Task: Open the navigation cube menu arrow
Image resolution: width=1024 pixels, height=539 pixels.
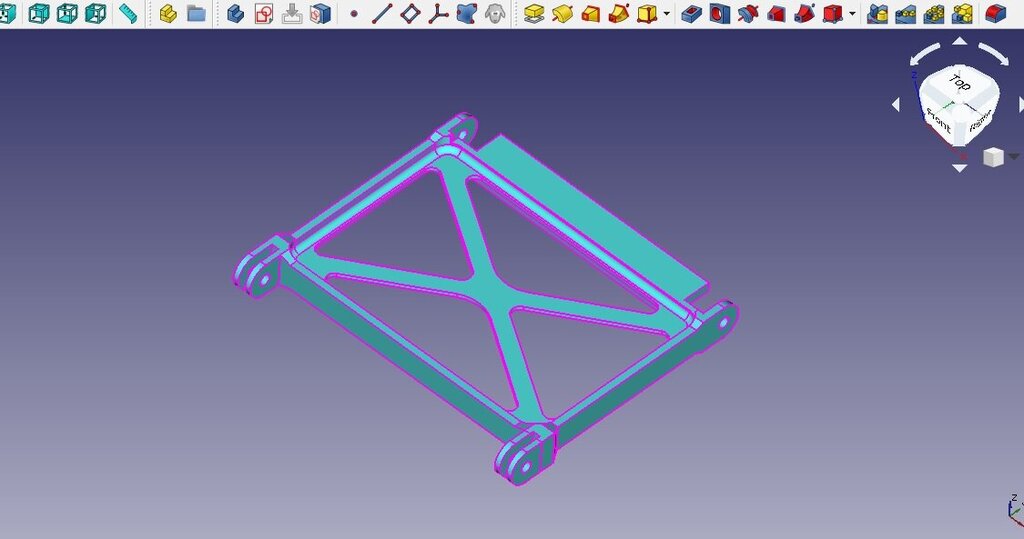Action: (1014, 157)
